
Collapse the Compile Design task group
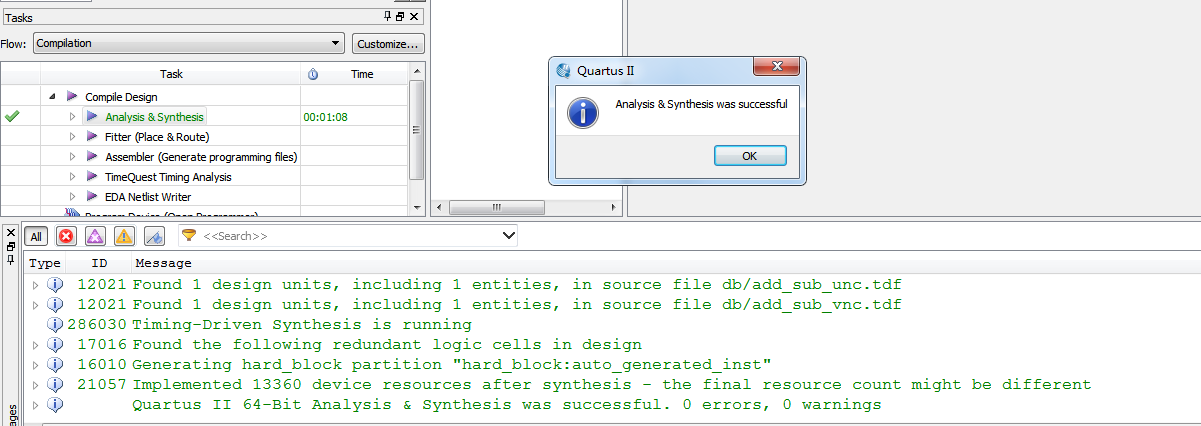pyautogui.click(x=52, y=97)
